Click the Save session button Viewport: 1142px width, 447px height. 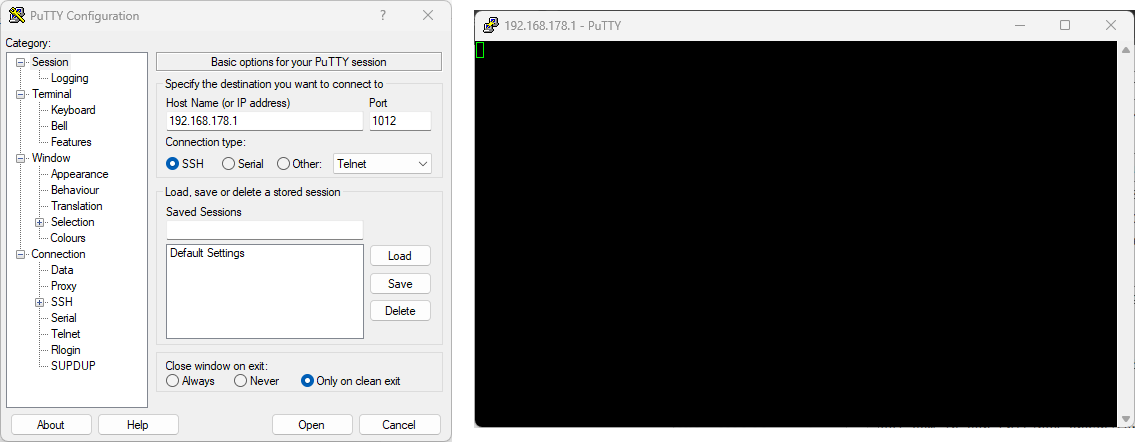coord(400,284)
